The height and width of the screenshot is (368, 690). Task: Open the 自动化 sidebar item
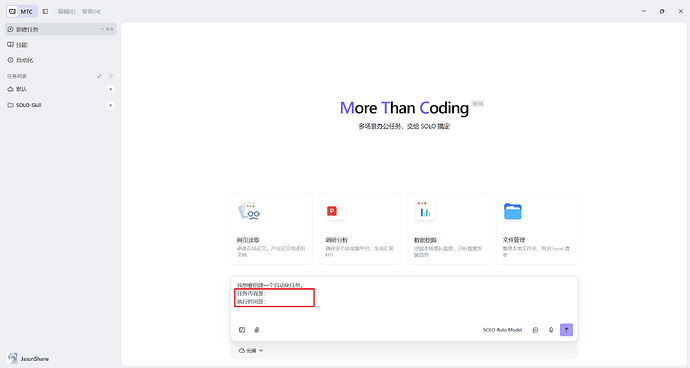(x=61, y=60)
